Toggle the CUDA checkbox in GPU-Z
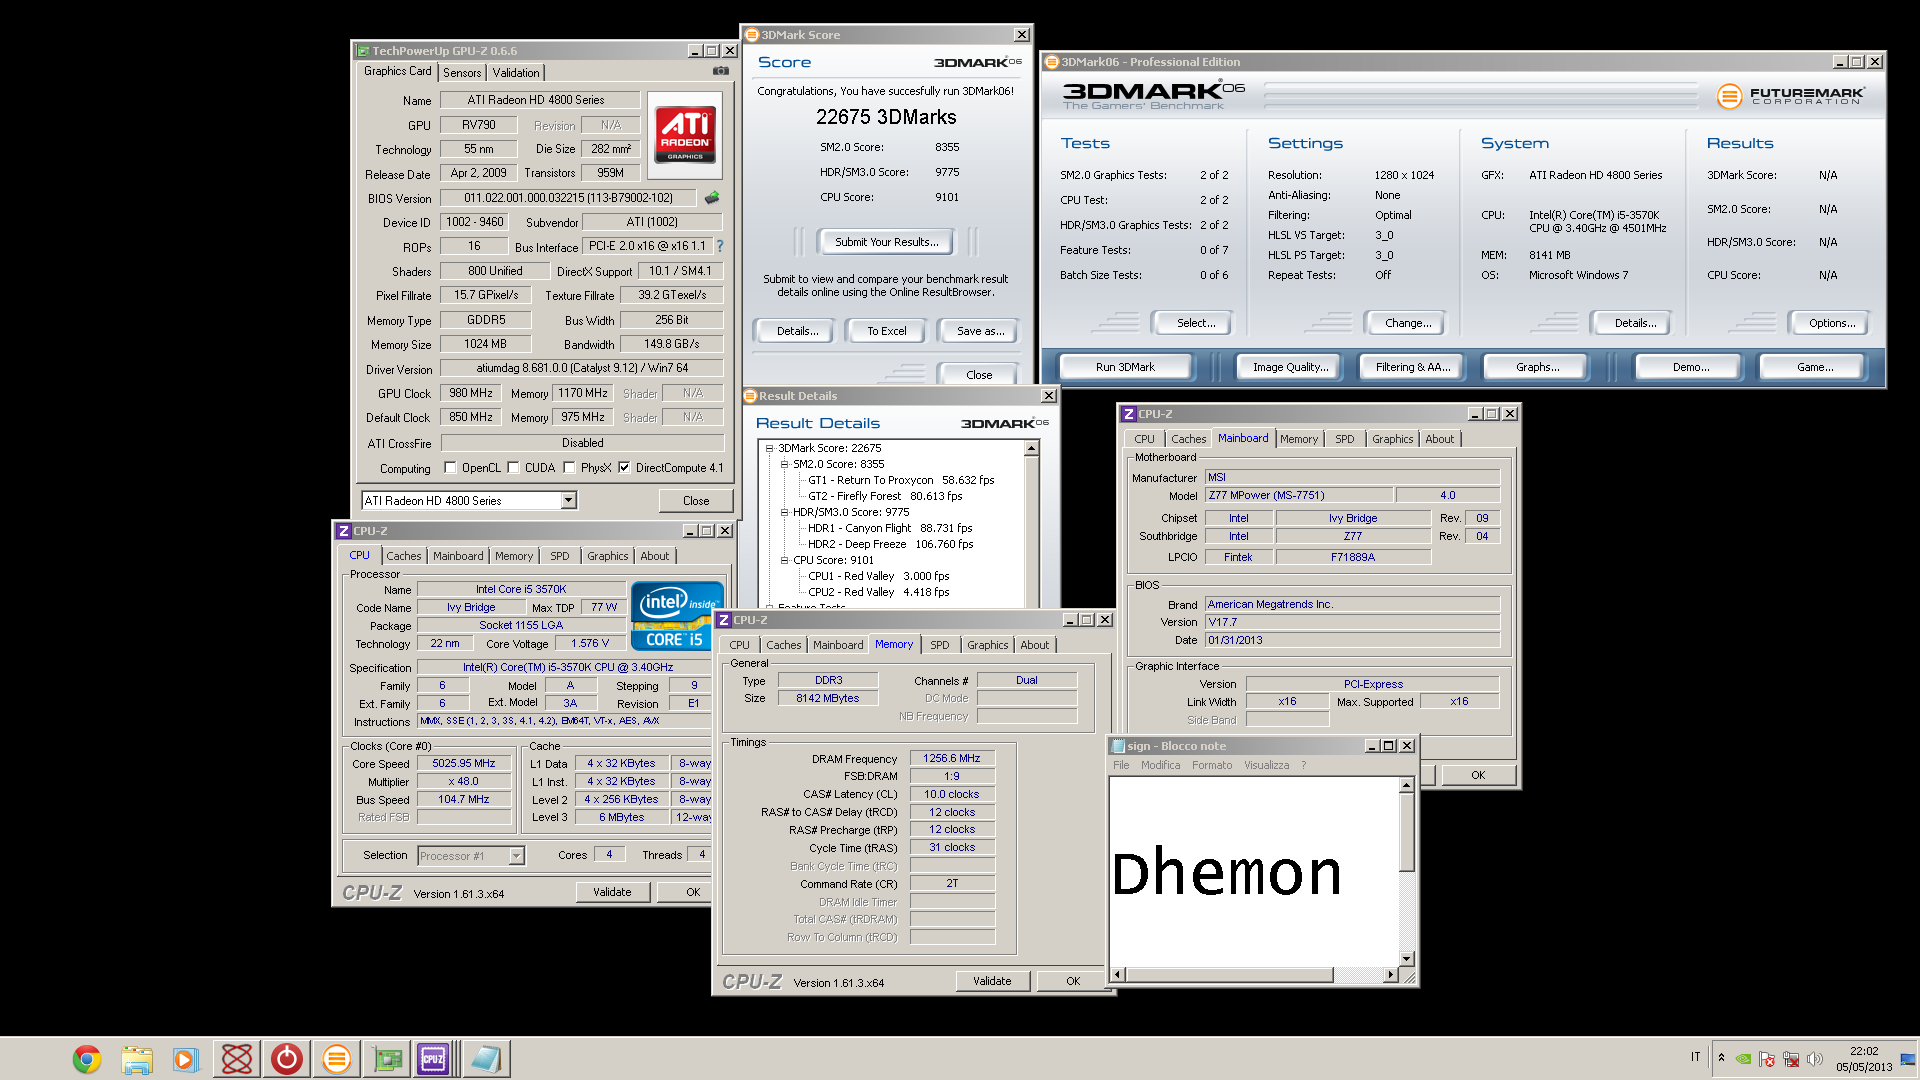The image size is (1920, 1080). 513,467
